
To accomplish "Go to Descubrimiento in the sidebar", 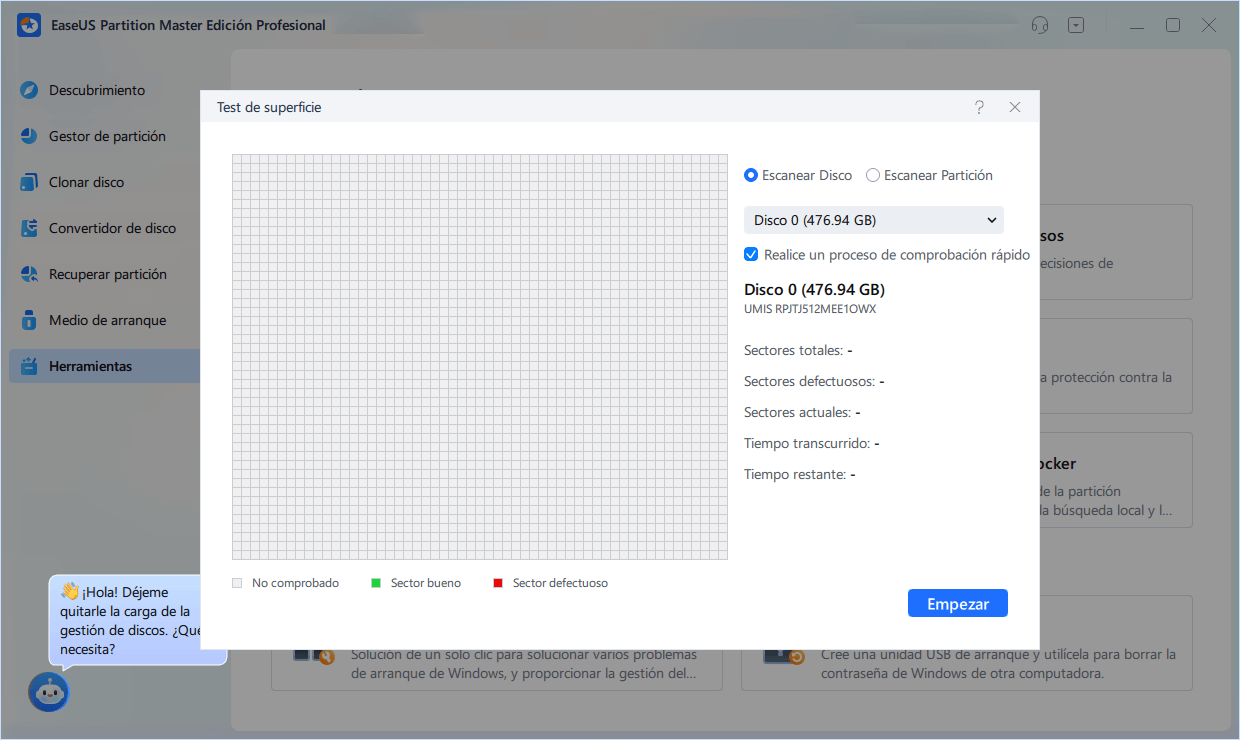I will tap(97, 90).
